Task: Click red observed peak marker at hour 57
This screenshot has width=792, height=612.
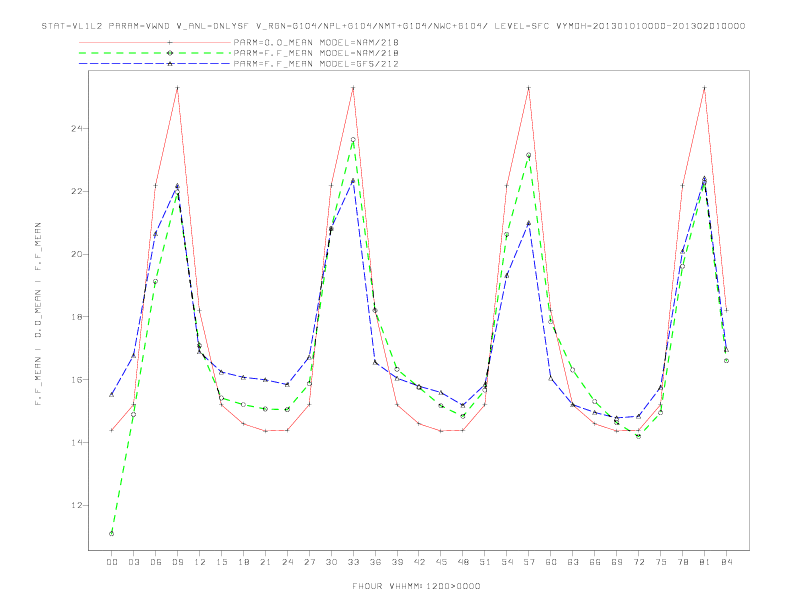Action: pyautogui.click(x=529, y=88)
